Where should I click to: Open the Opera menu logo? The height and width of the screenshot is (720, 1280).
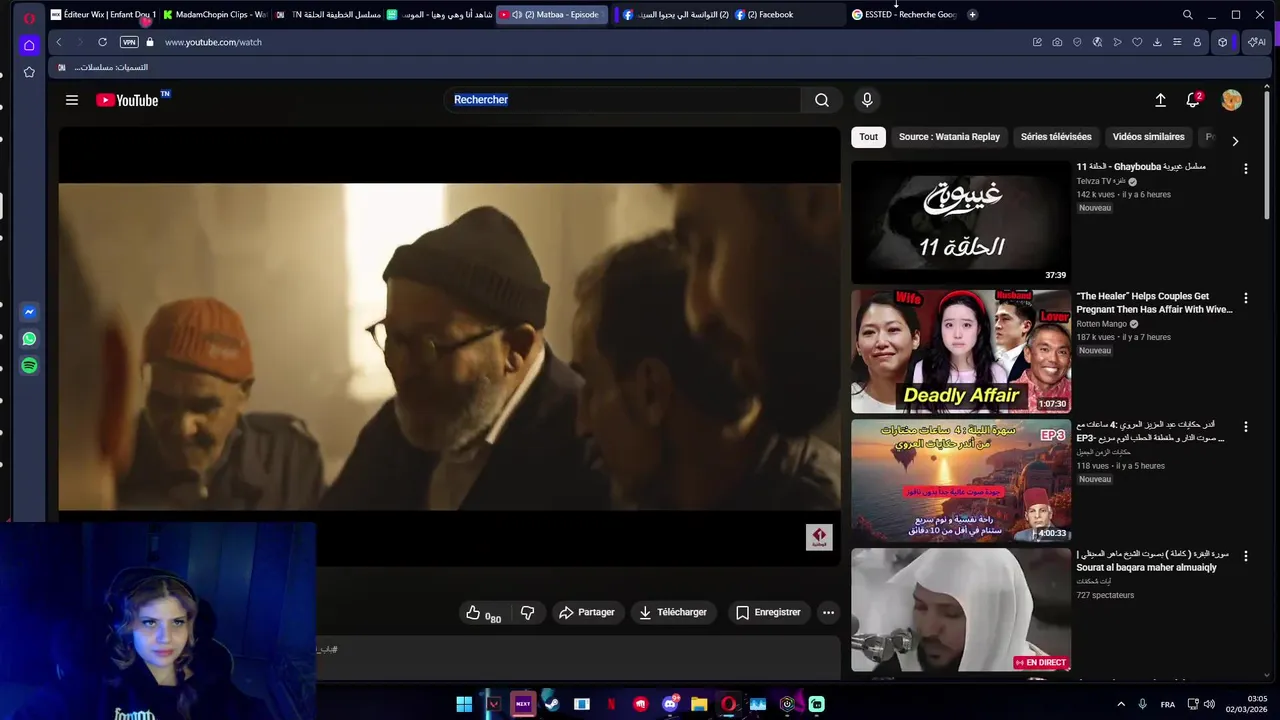coord(29,17)
